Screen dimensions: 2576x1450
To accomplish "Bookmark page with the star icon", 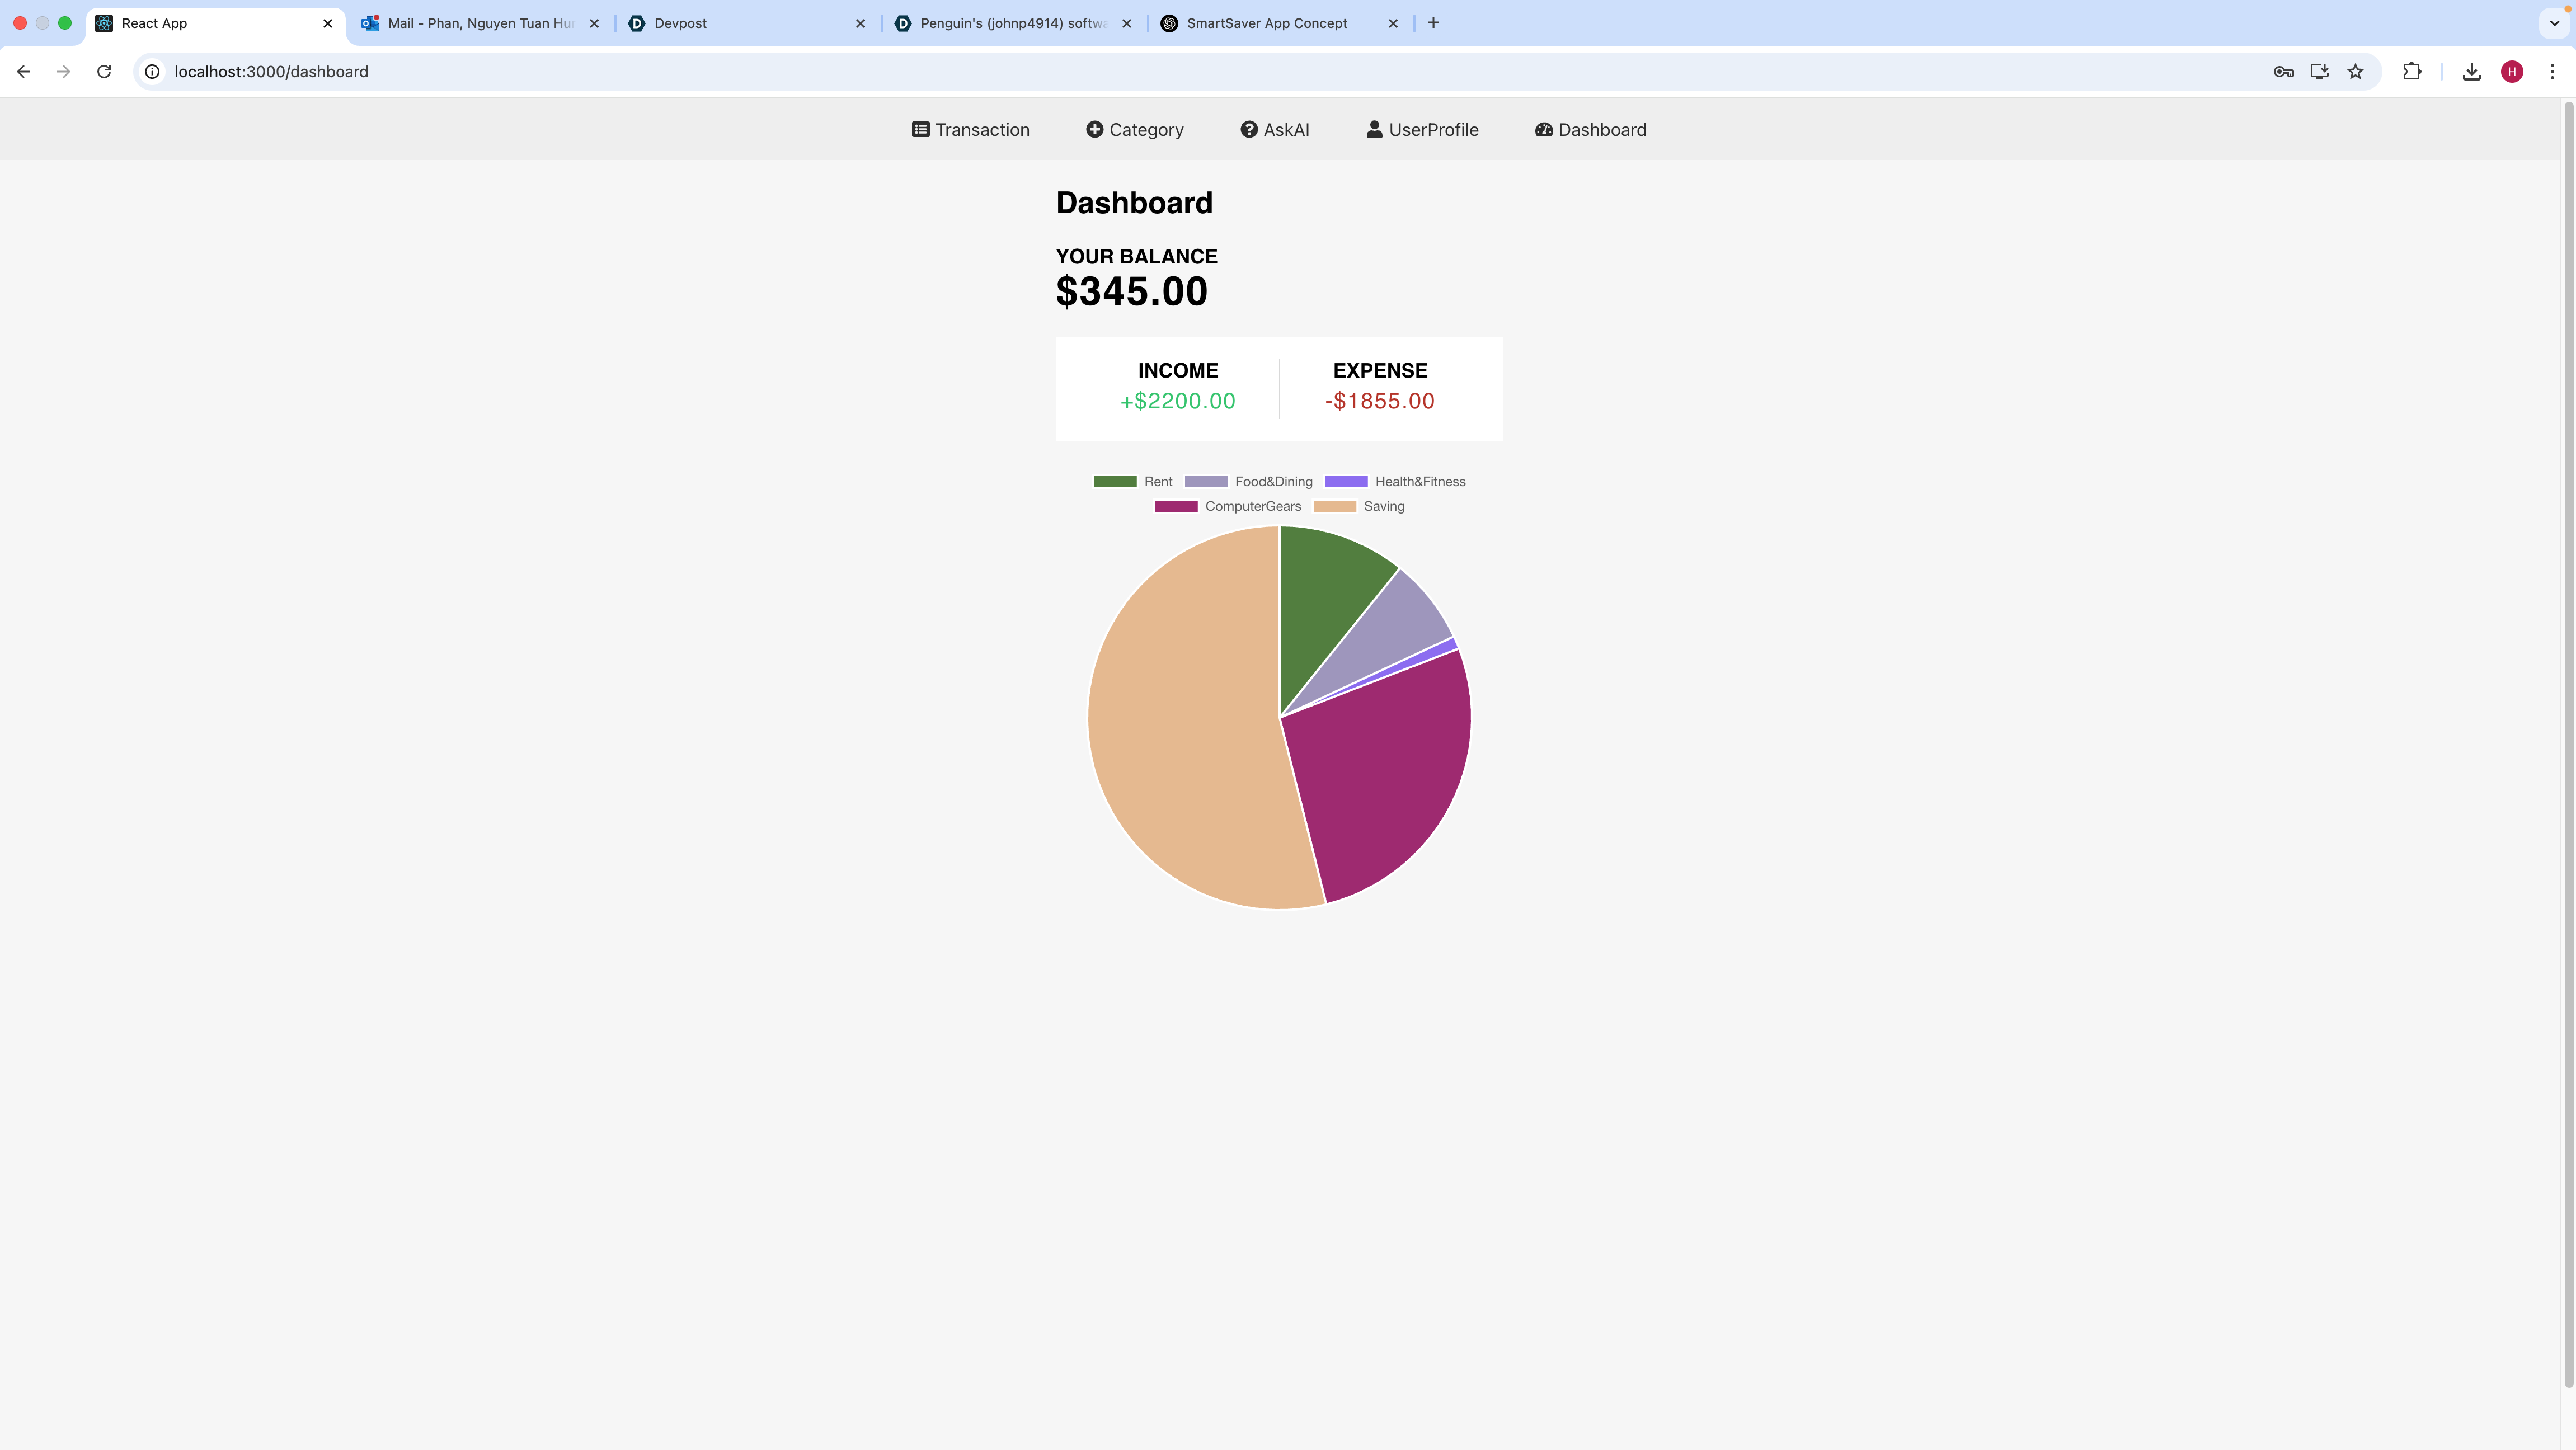I will pyautogui.click(x=2355, y=72).
